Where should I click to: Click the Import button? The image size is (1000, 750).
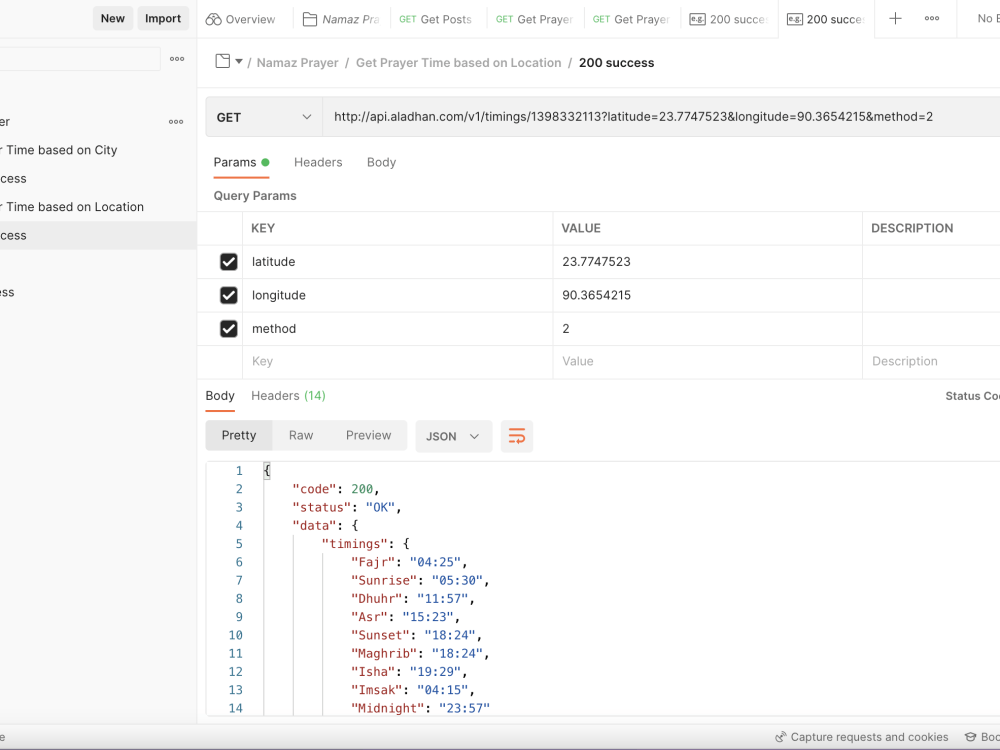(163, 18)
